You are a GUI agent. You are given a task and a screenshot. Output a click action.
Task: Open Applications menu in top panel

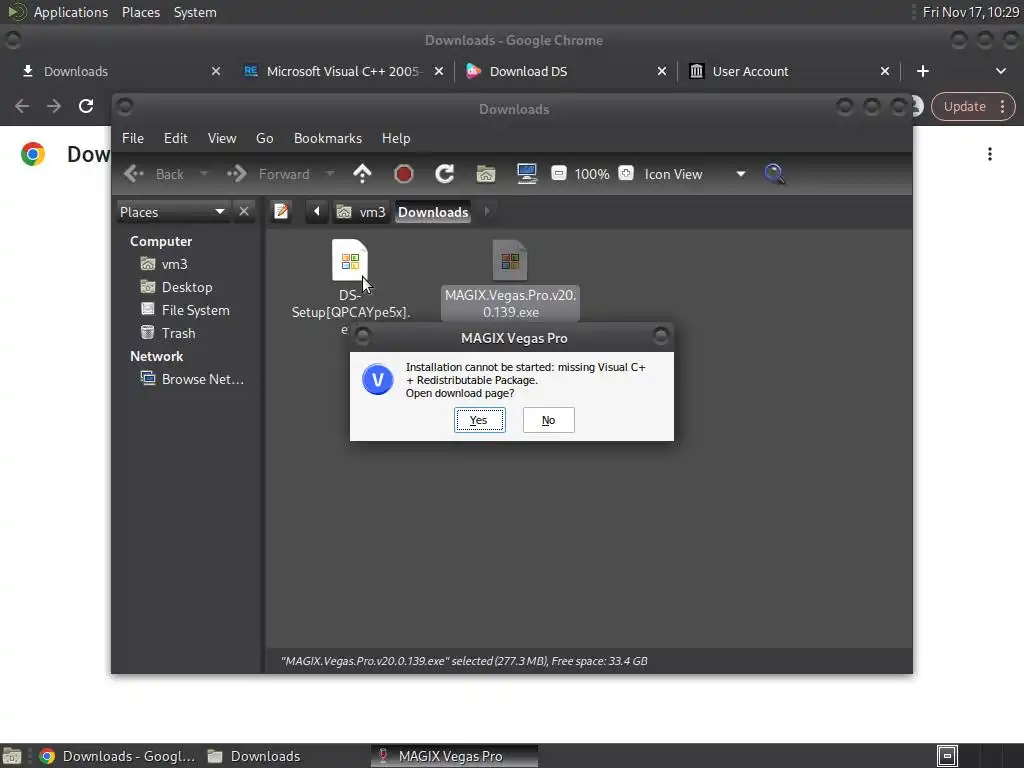(x=71, y=12)
